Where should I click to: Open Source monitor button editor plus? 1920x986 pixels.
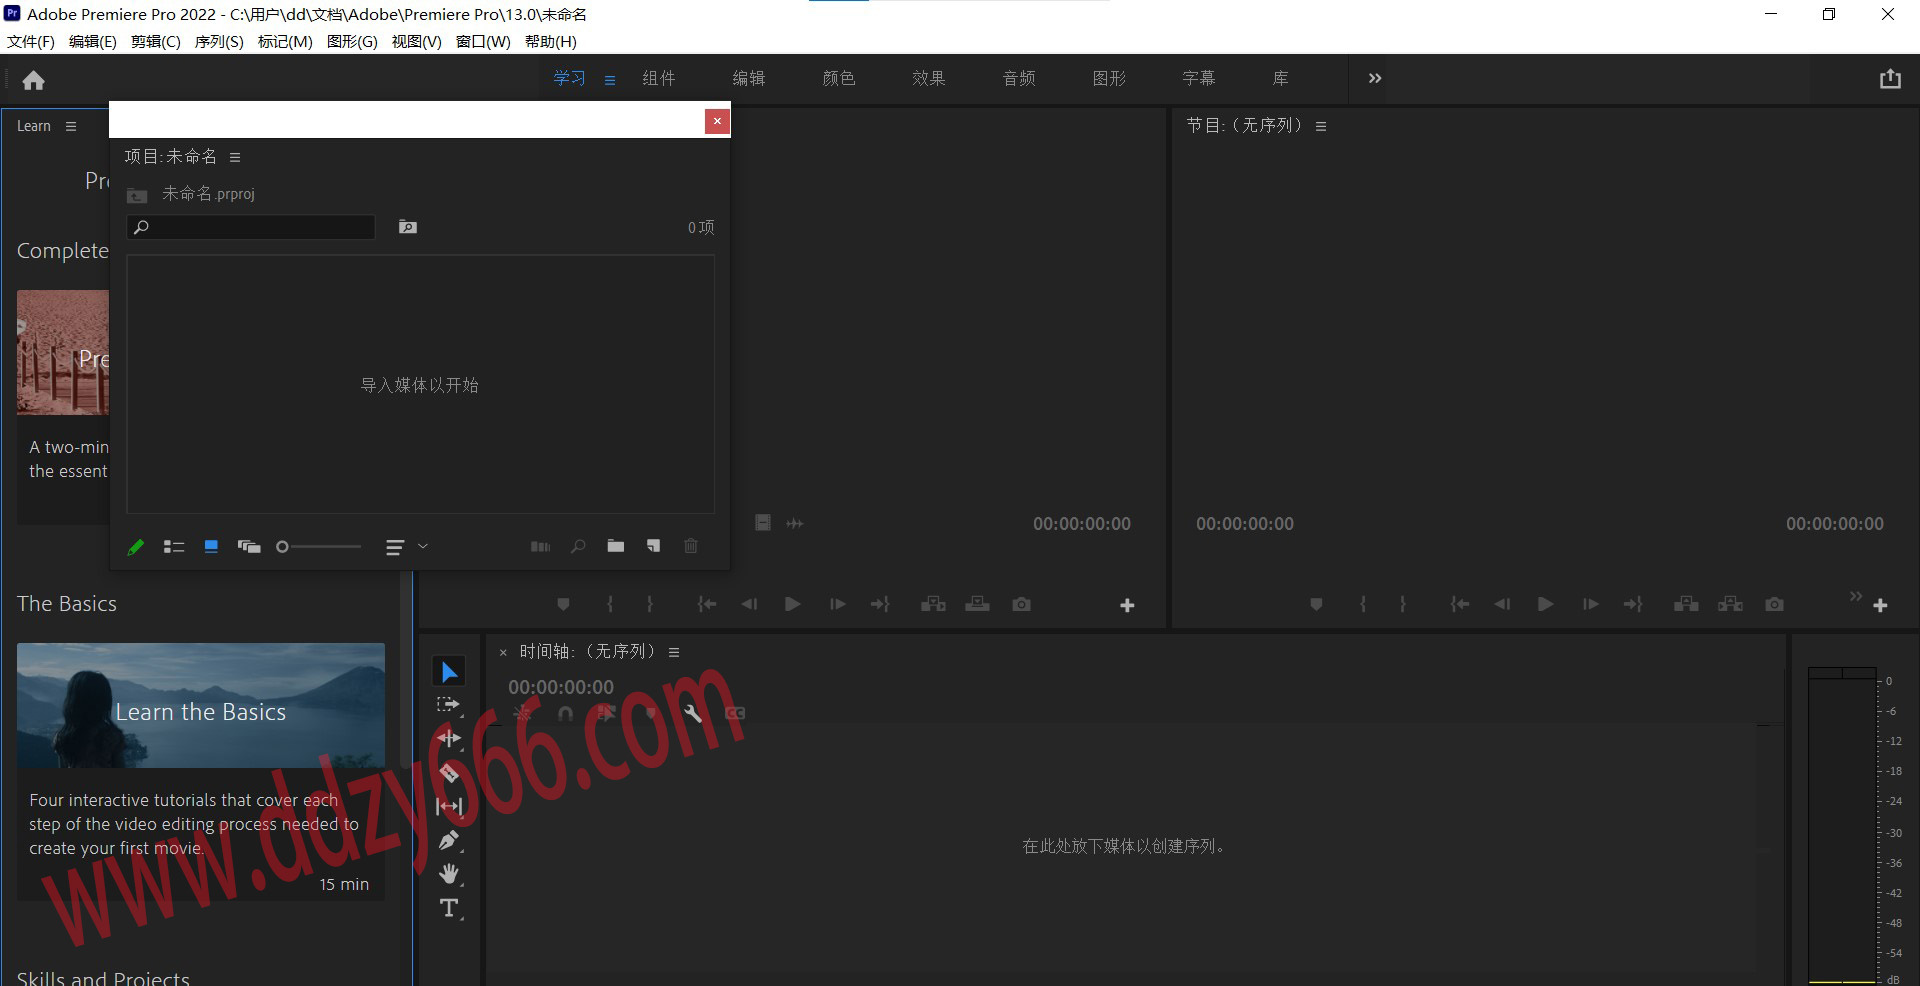click(1127, 605)
